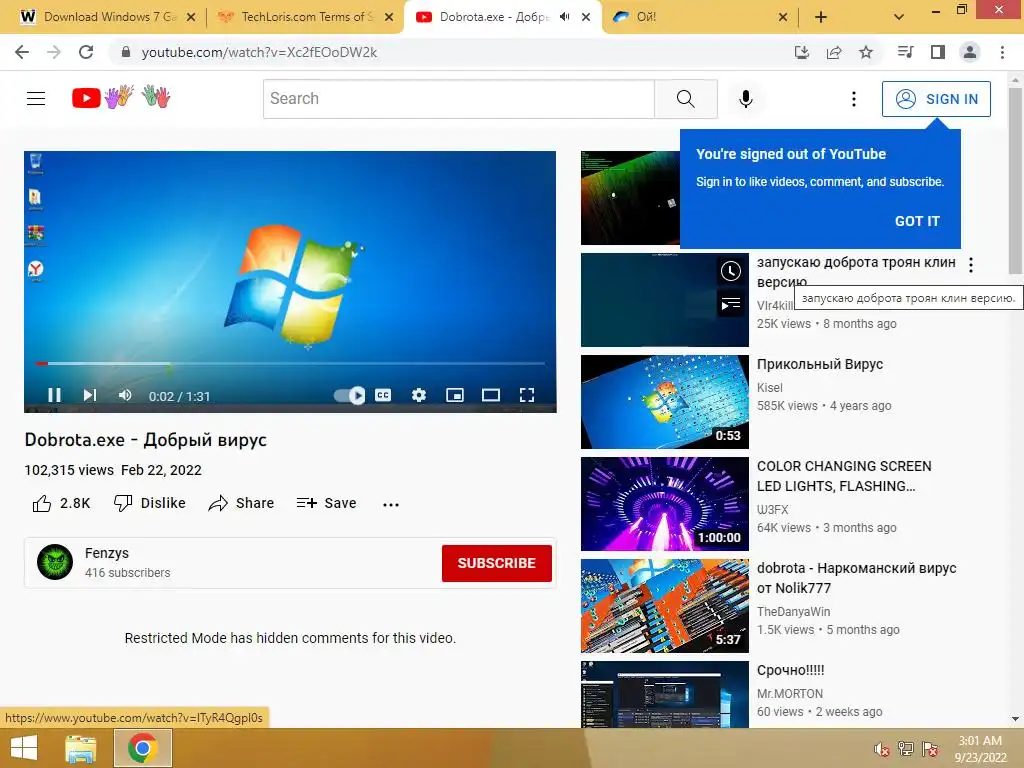The image size is (1024, 768).
Task: Skip to the next video
Action: pyautogui.click(x=90, y=395)
